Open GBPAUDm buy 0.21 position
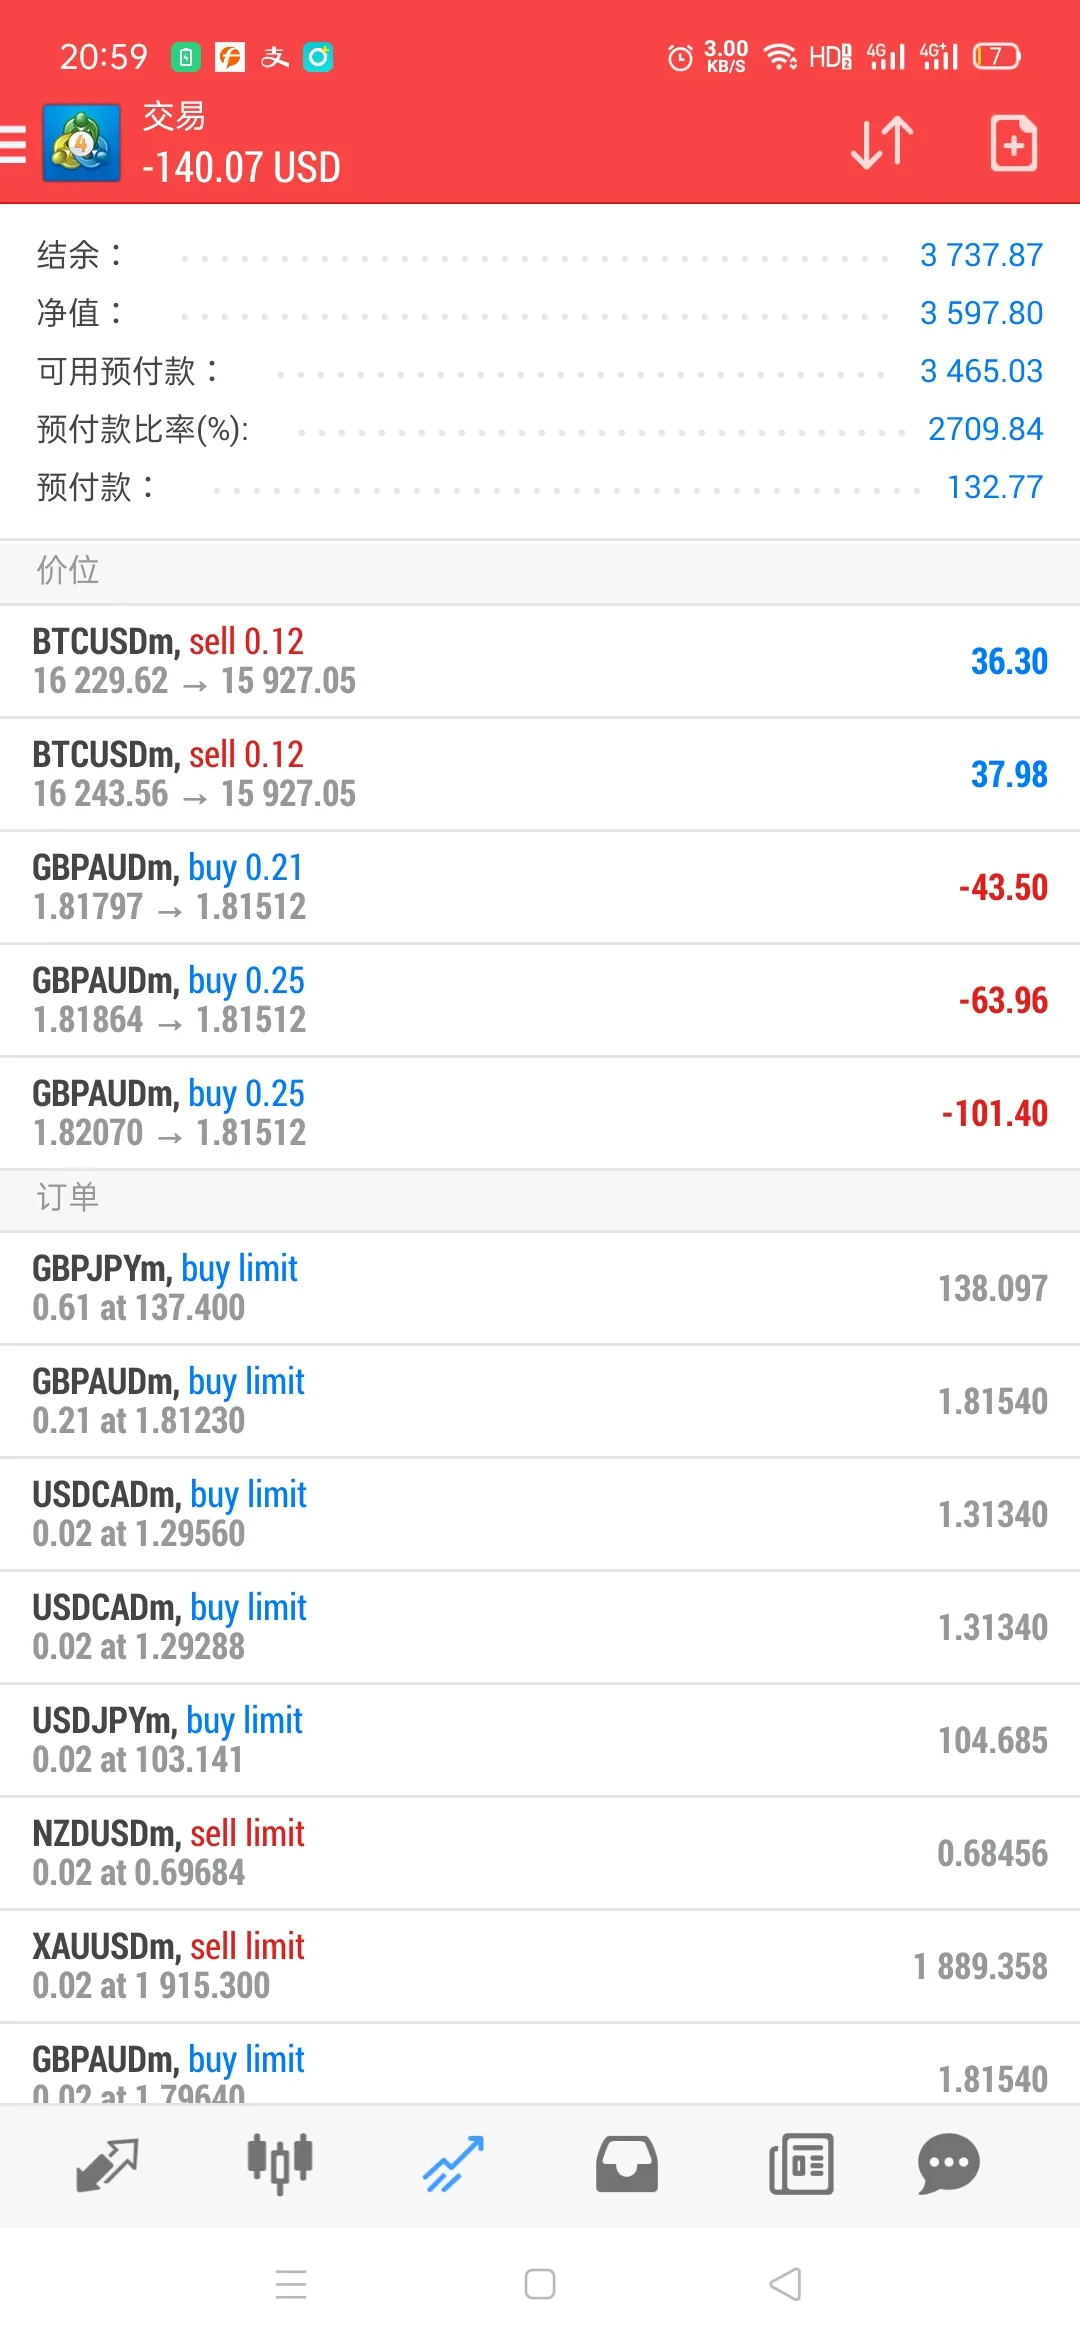The width and height of the screenshot is (1080, 2340). point(540,887)
